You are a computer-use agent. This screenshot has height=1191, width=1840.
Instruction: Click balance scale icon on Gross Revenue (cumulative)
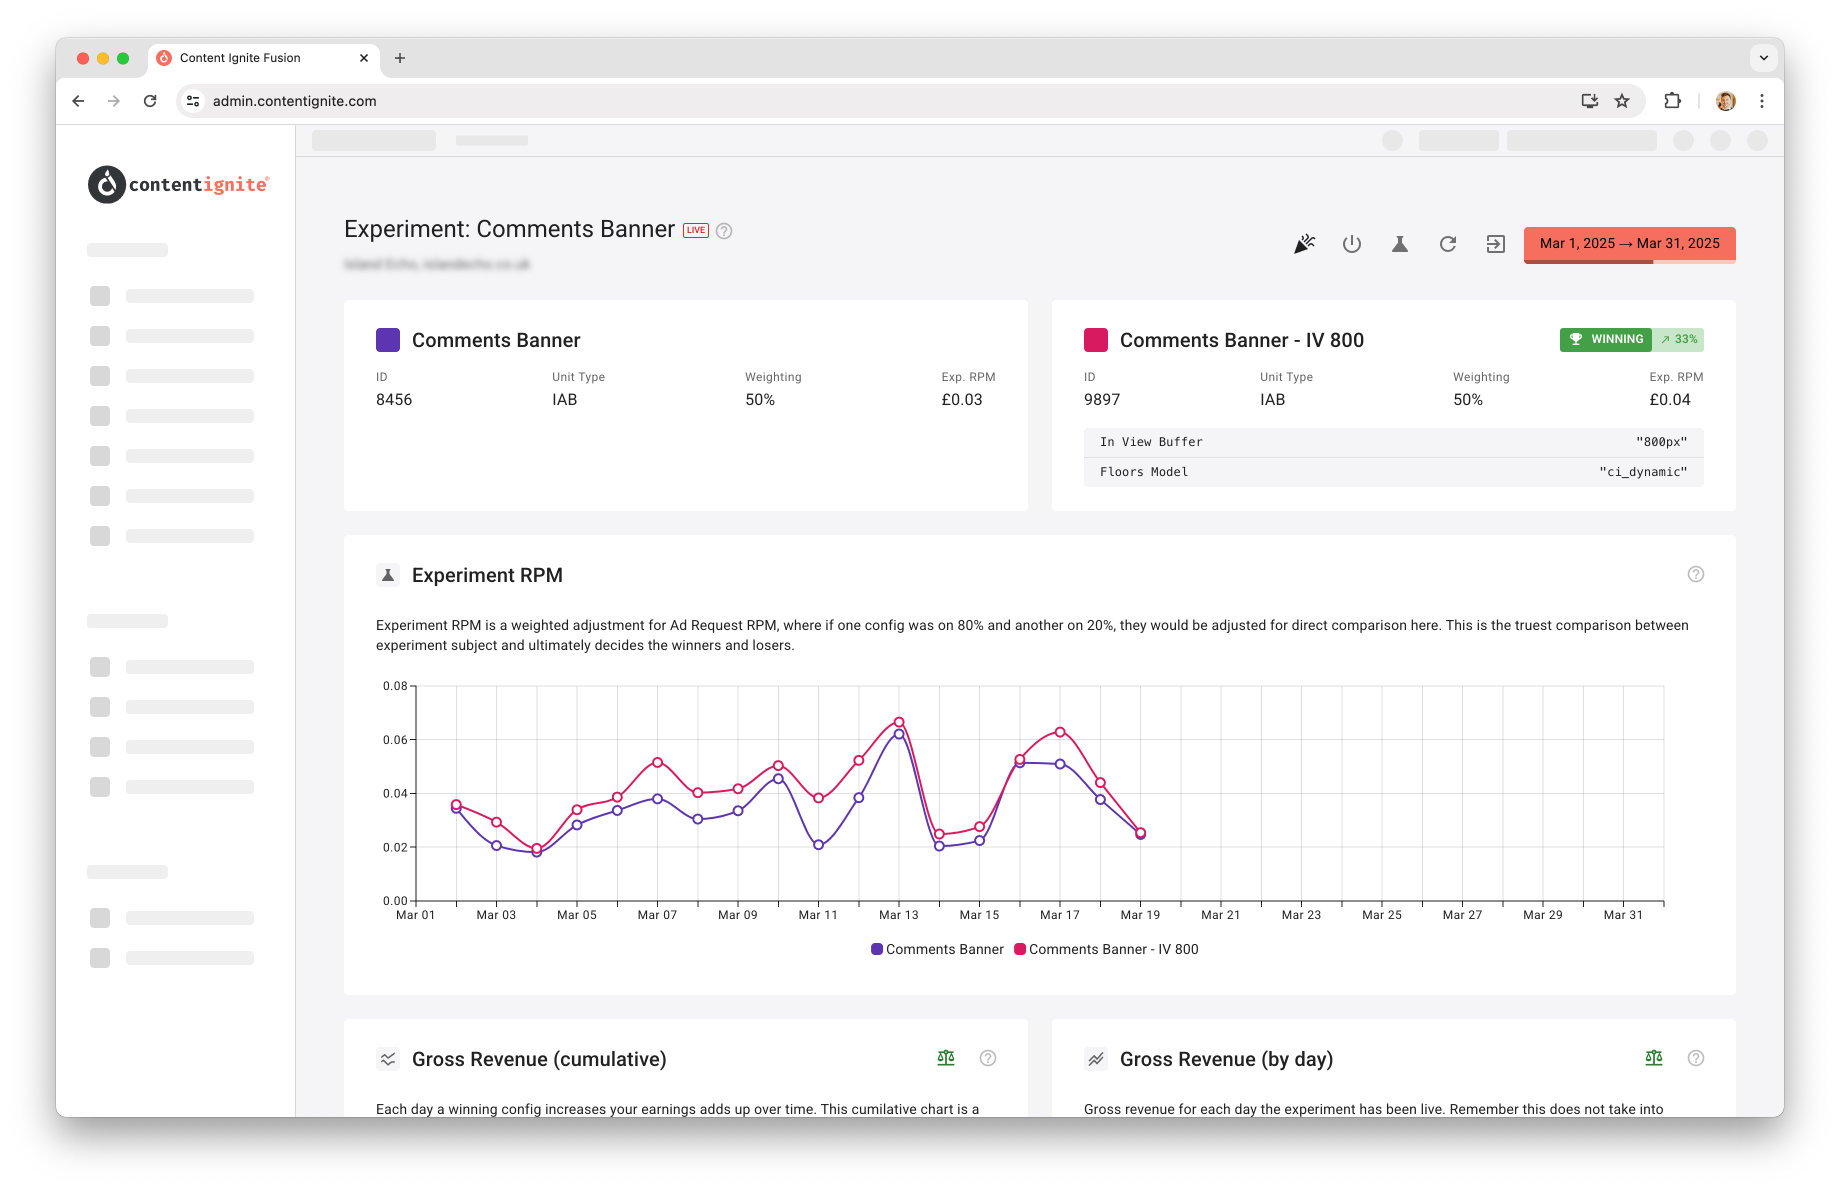pyautogui.click(x=946, y=1058)
